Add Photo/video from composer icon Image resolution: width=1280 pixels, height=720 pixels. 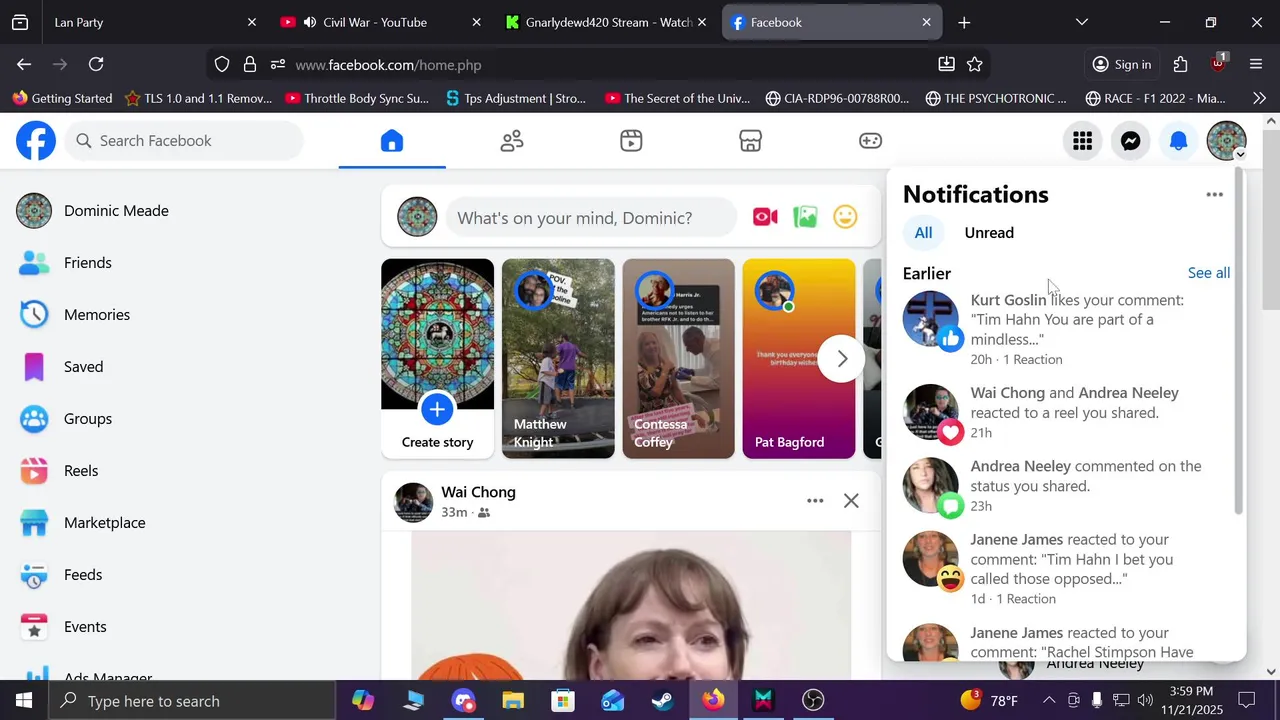806,217
